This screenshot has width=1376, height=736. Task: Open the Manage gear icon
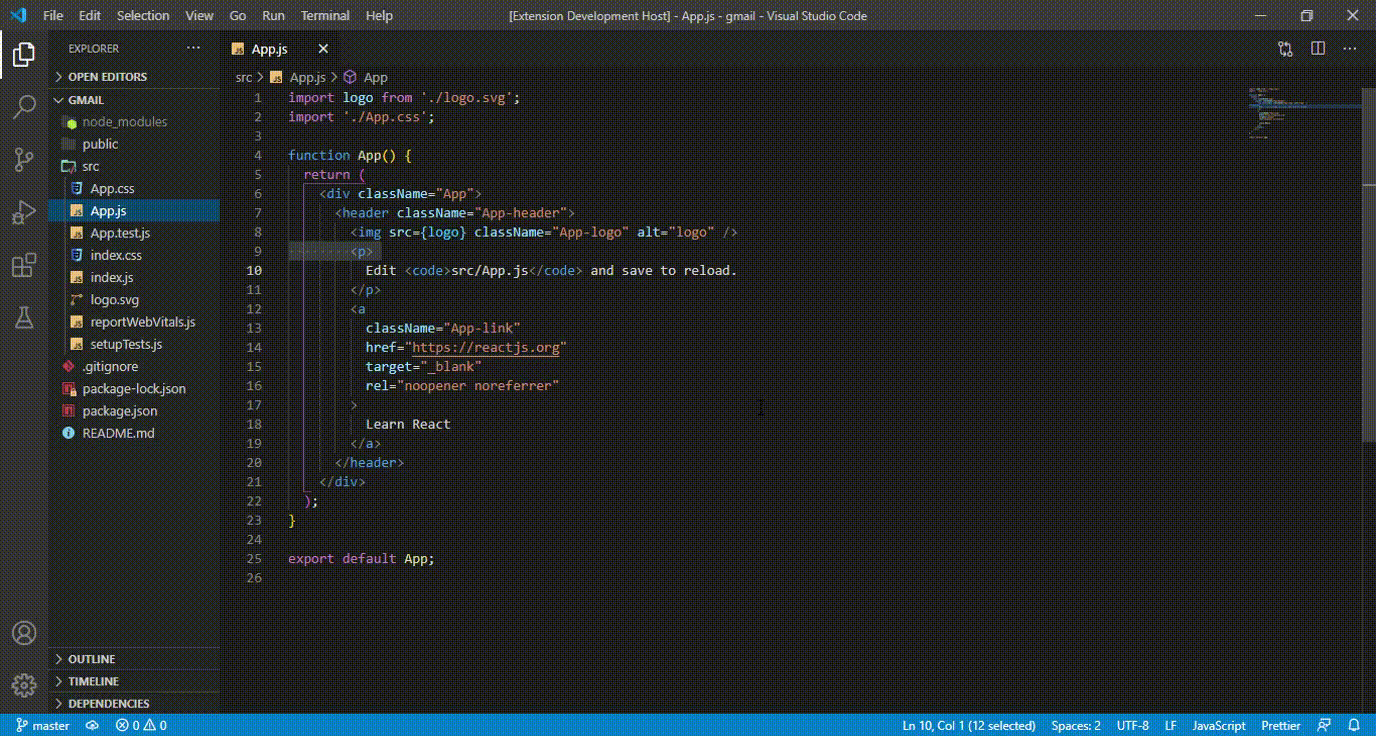[24, 685]
